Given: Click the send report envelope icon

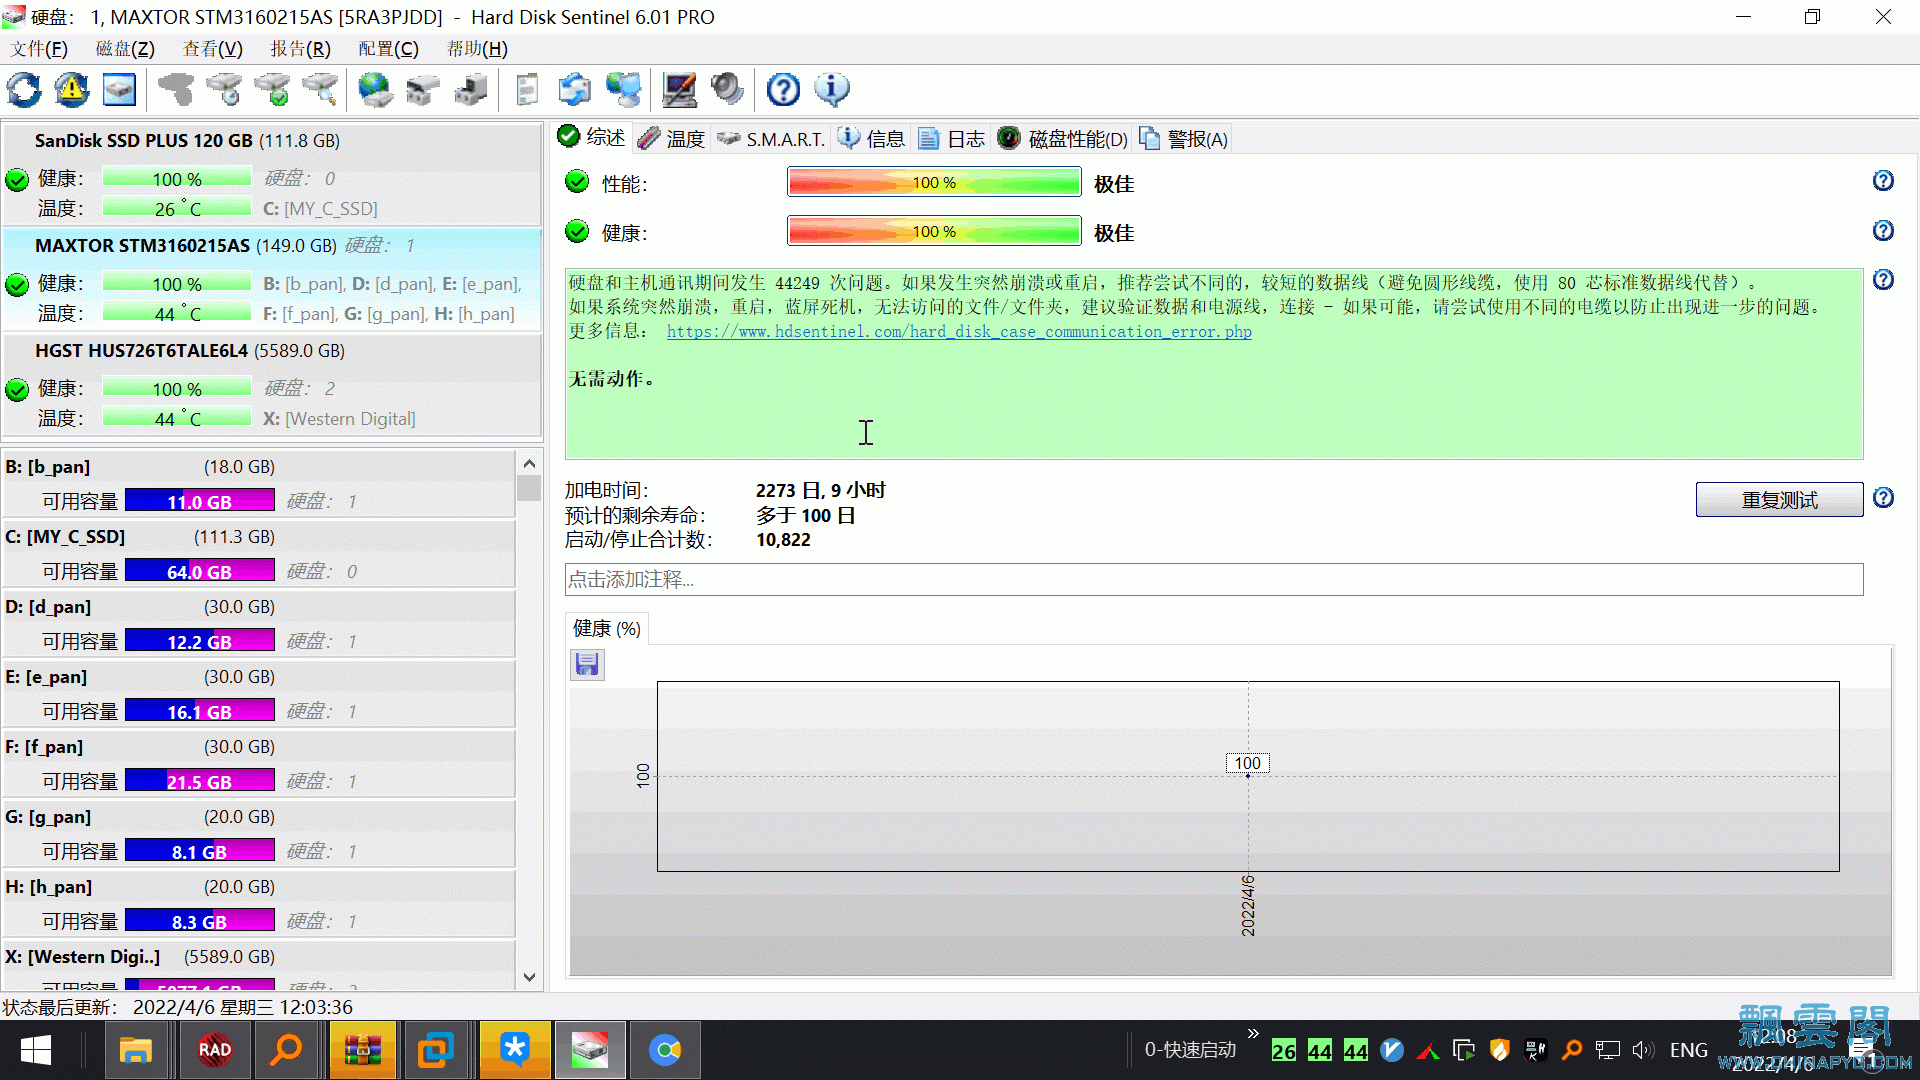Looking at the screenshot, I should coord(575,90).
